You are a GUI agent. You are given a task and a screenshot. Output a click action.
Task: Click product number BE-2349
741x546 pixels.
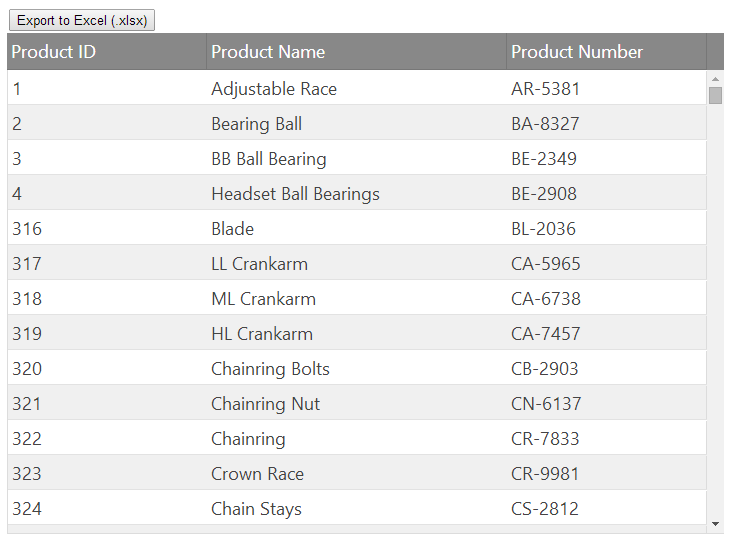point(544,159)
